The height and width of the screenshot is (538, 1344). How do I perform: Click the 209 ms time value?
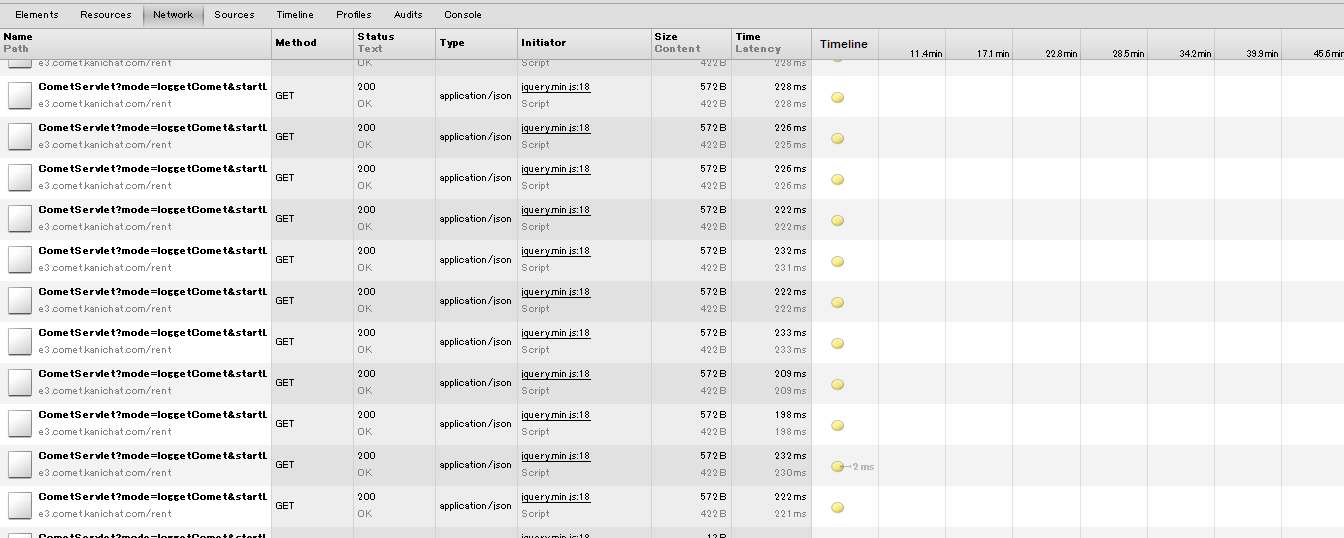point(790,374)
